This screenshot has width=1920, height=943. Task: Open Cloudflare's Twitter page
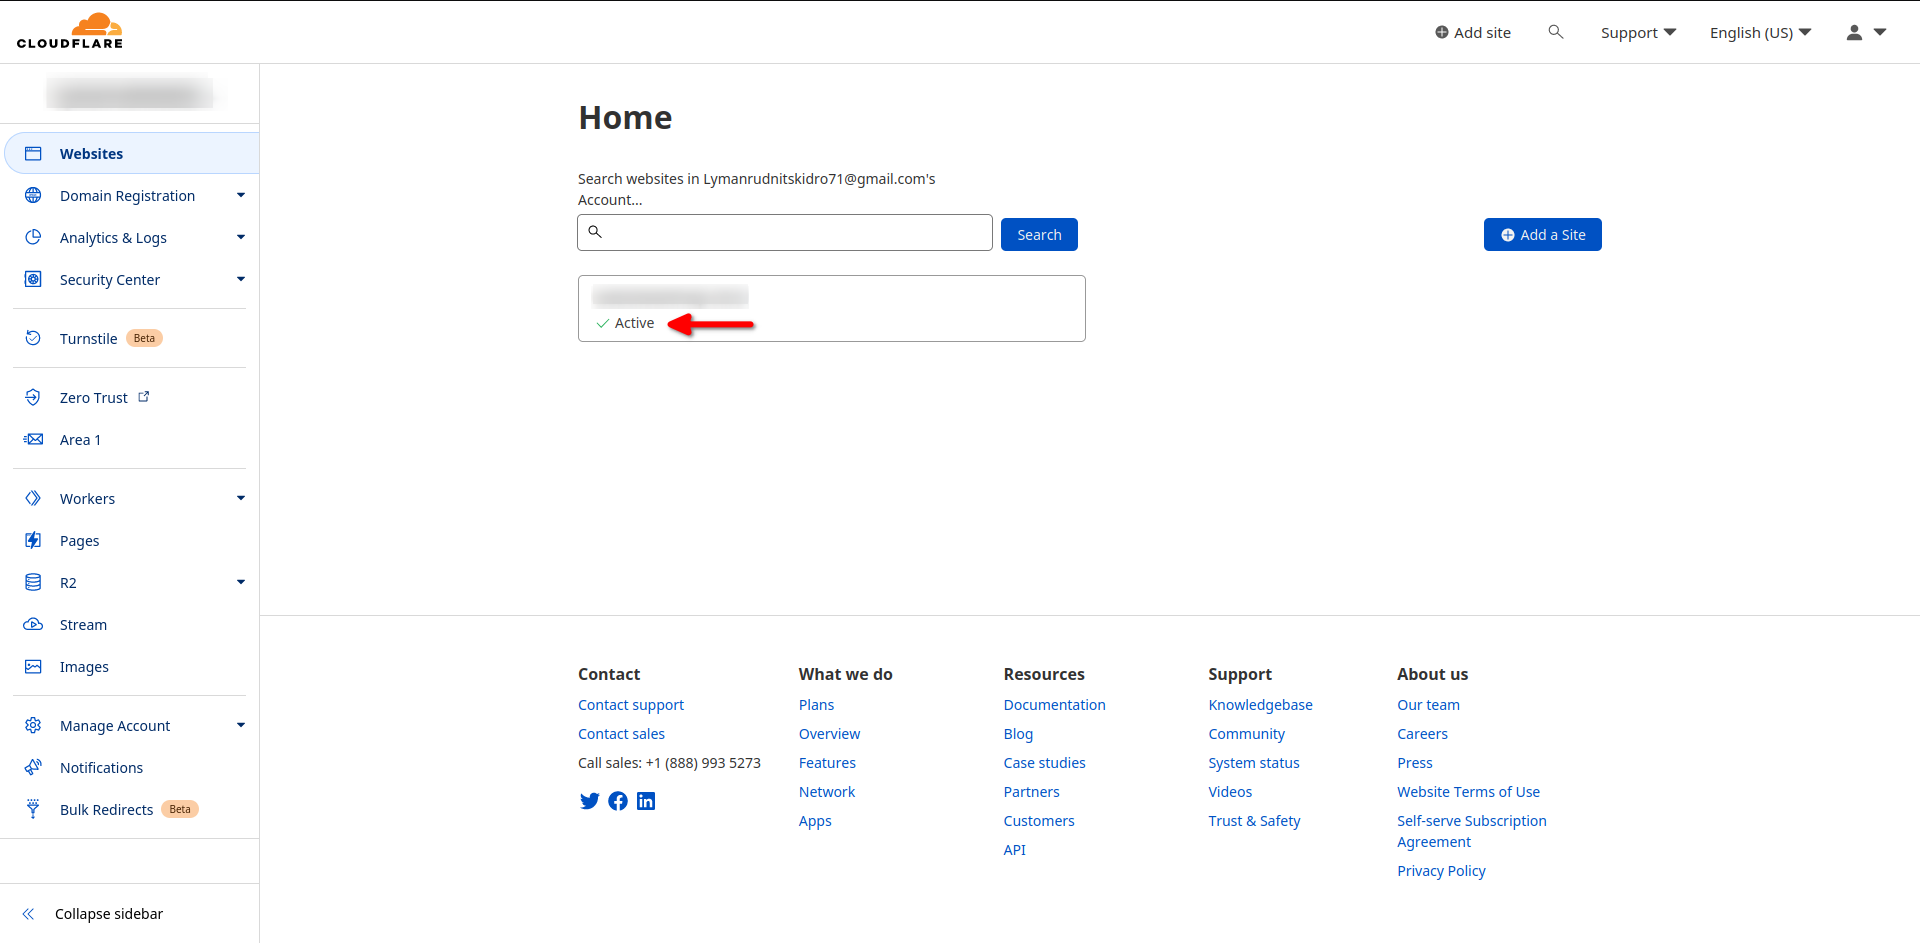(x=589, y=801)
